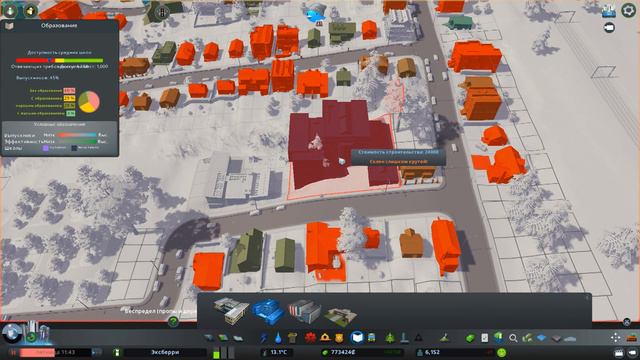The height and width of the screenshot is (360, 640).
Task: Select the elementary school building thumbnail
Action: pos(231,311)
